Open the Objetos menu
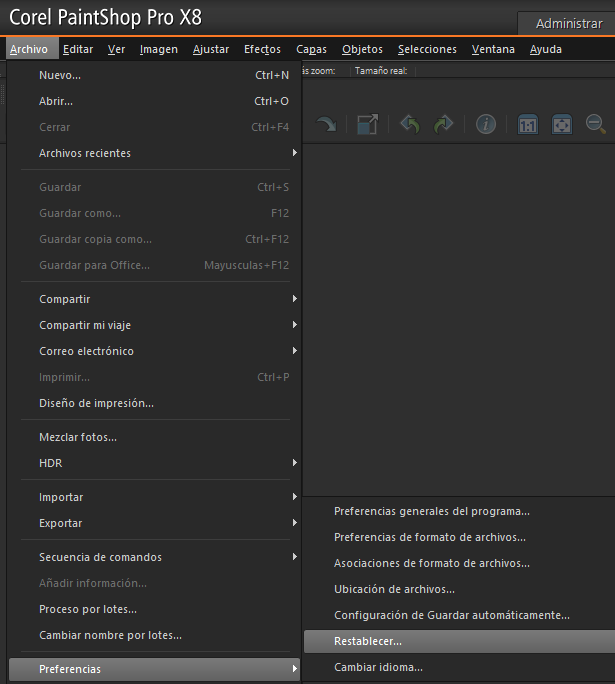The image size is (615, 684). [362, 49]
